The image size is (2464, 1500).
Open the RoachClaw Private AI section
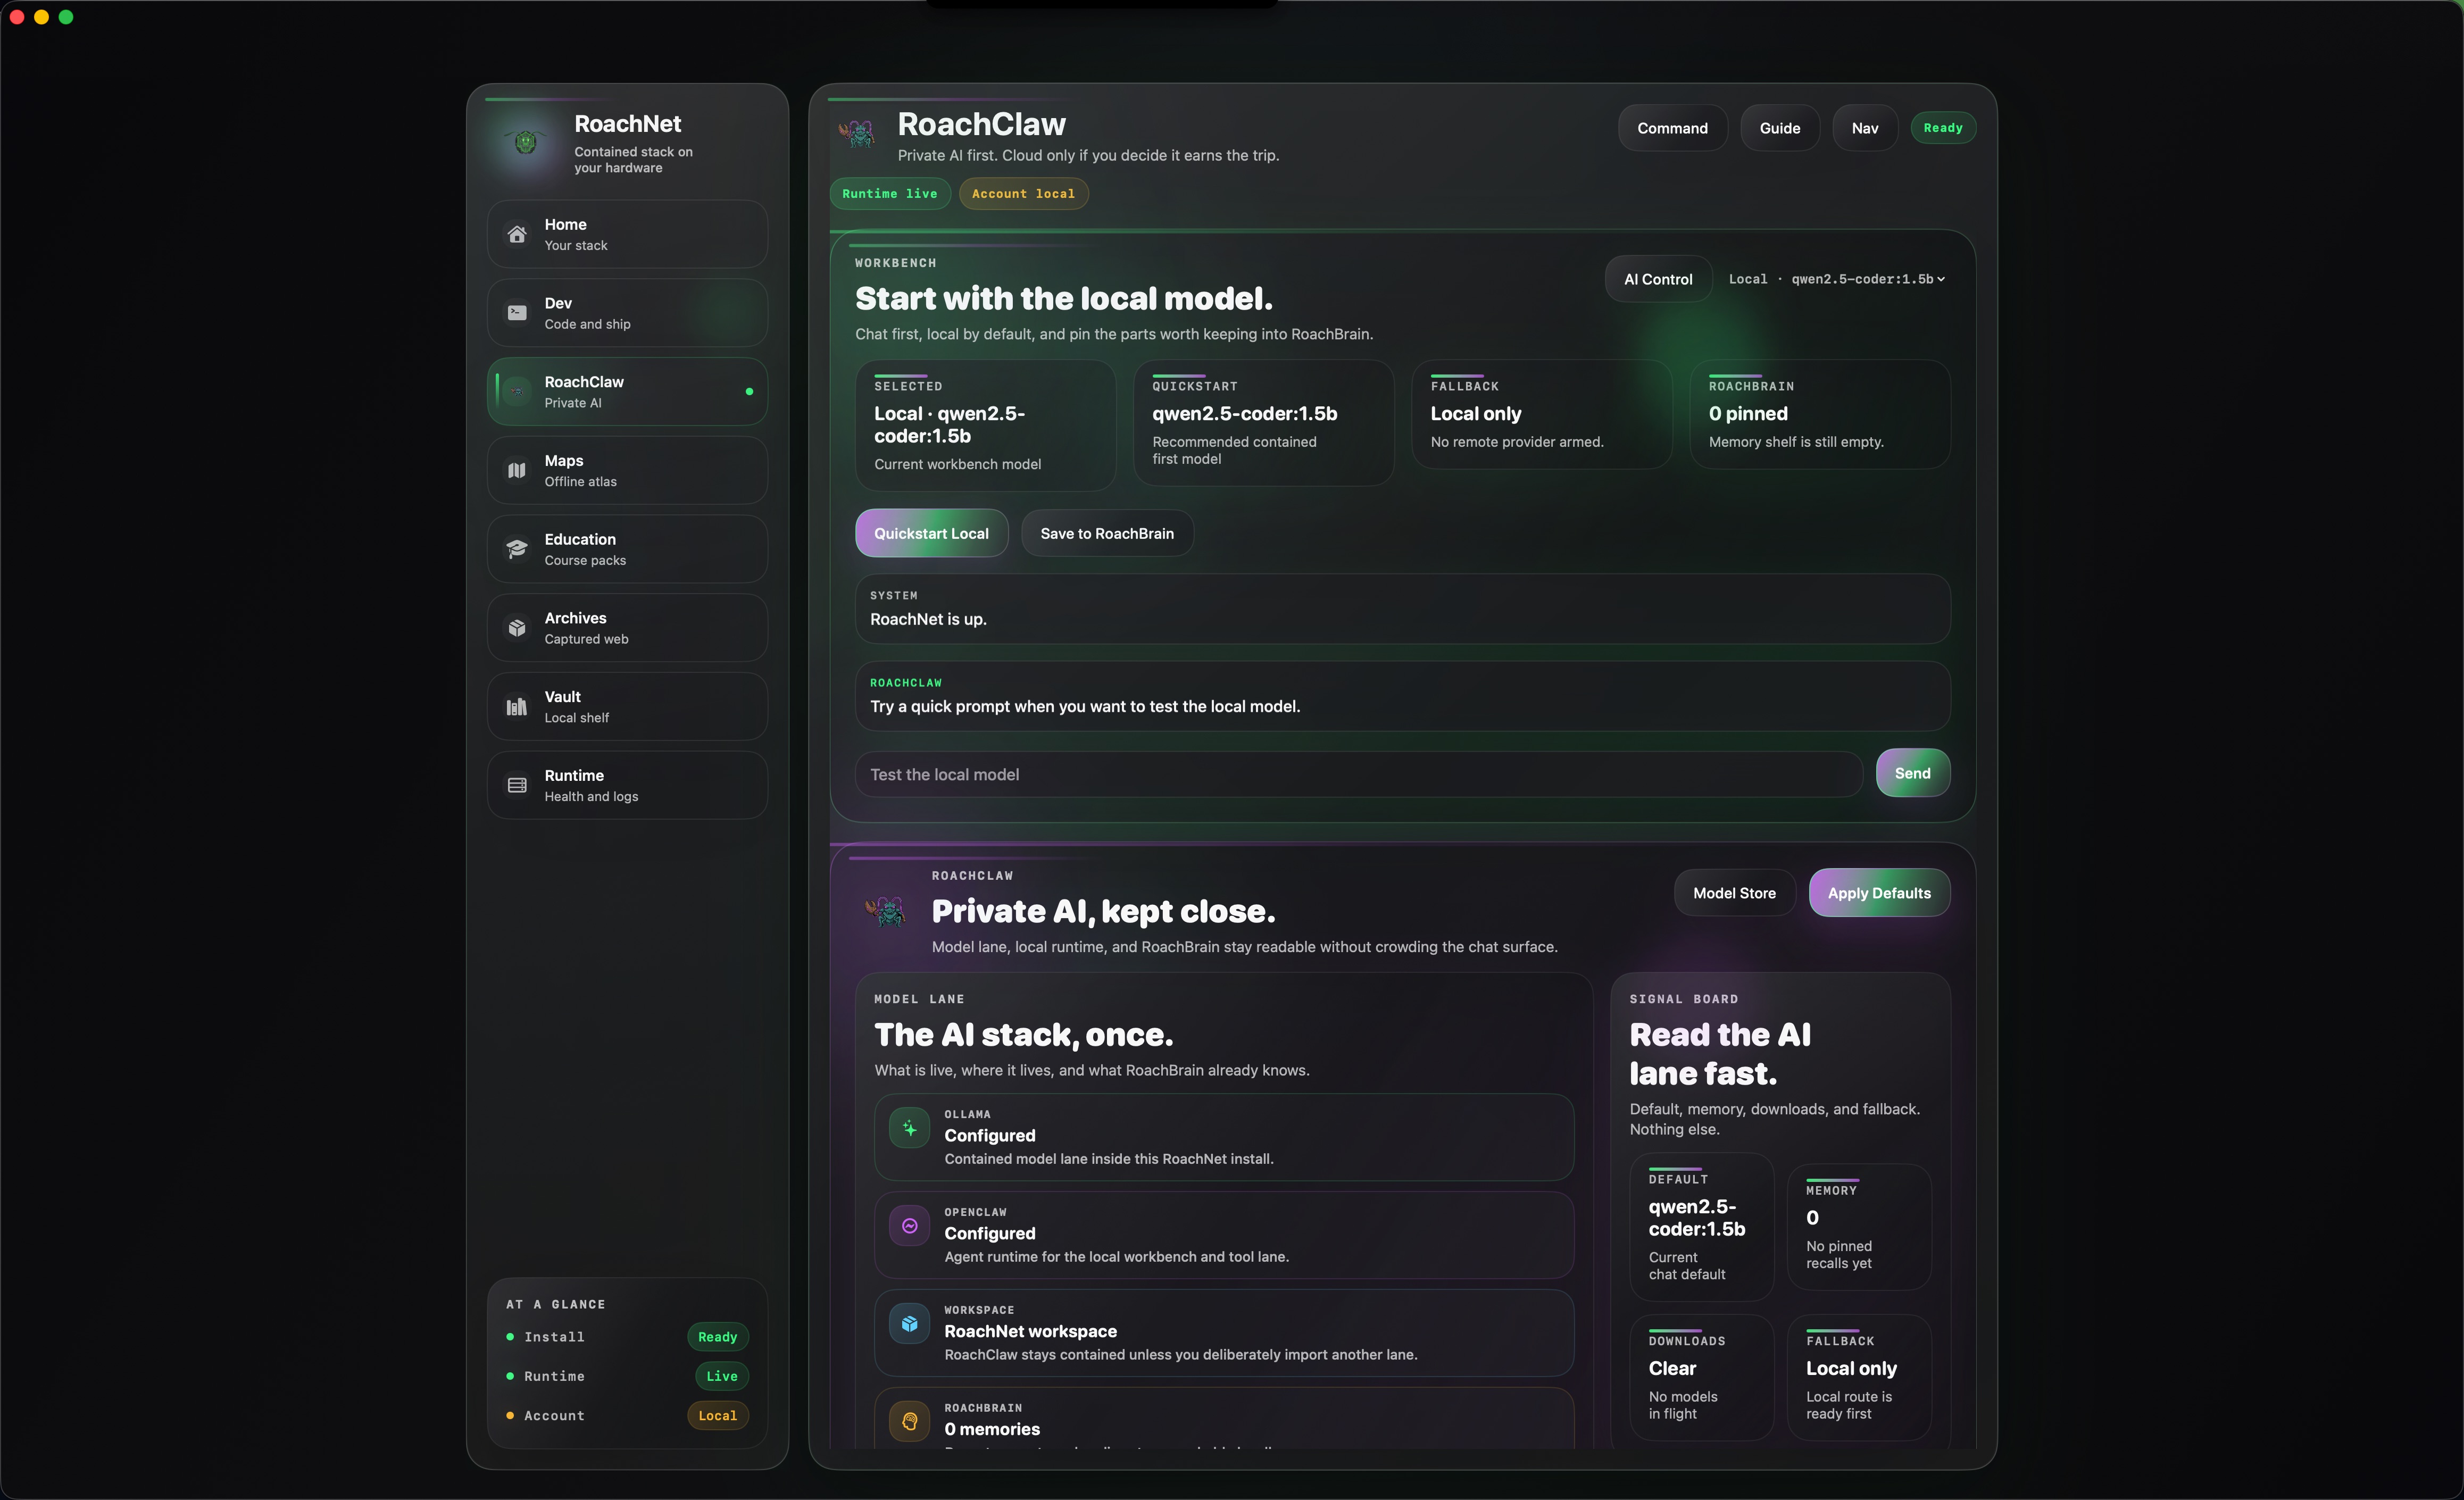627,392
